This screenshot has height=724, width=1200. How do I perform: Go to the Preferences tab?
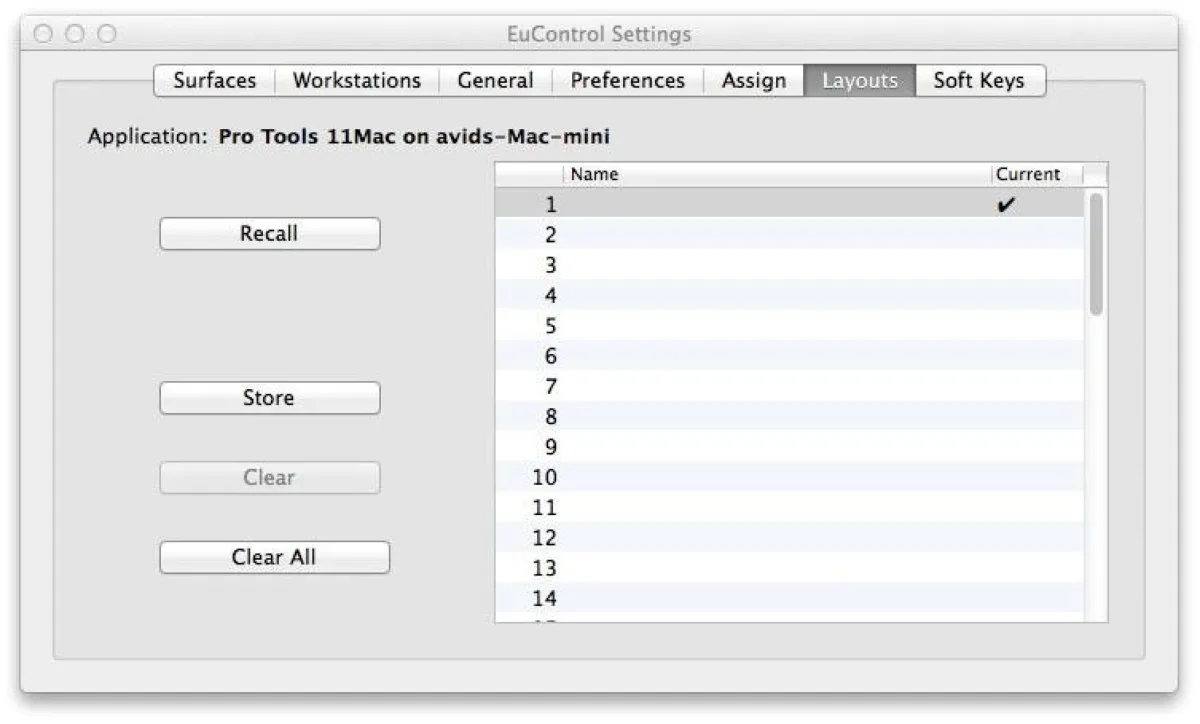tap(628, 81)
